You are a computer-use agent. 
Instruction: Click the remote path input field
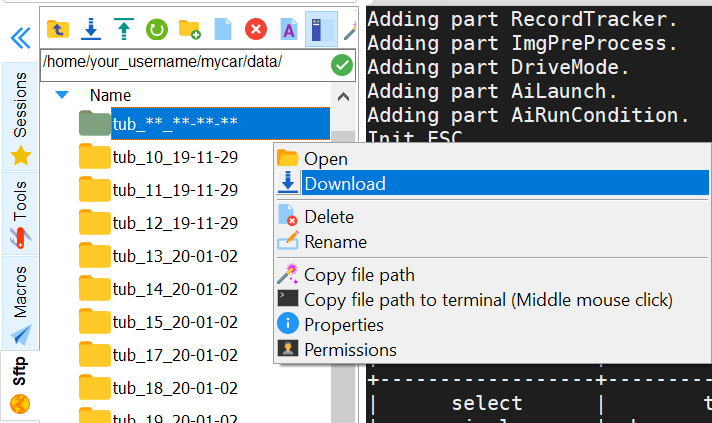tap(185, 64)
